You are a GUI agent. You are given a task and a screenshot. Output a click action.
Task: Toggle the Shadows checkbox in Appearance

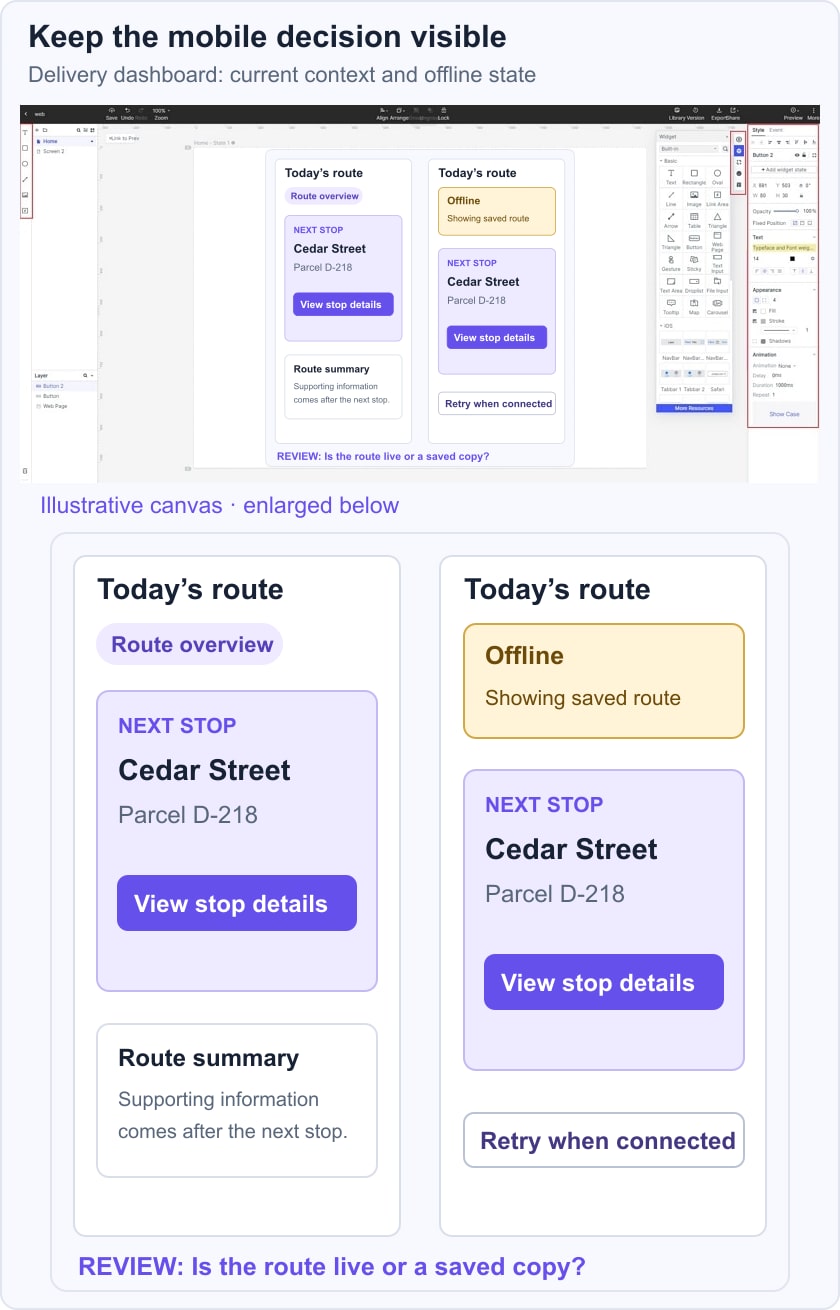point(754,341)
